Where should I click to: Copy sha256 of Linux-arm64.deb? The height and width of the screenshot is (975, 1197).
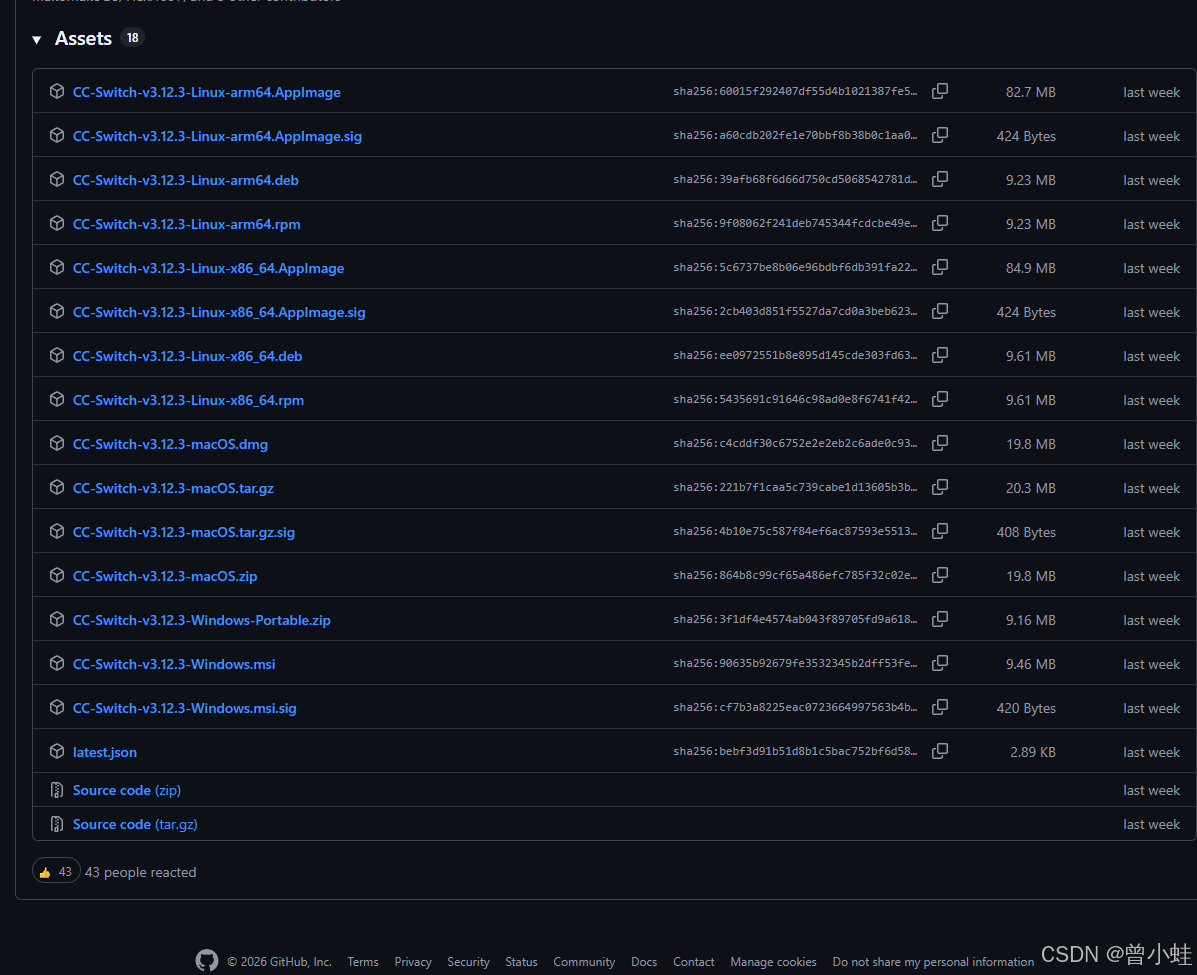point(940,179)
